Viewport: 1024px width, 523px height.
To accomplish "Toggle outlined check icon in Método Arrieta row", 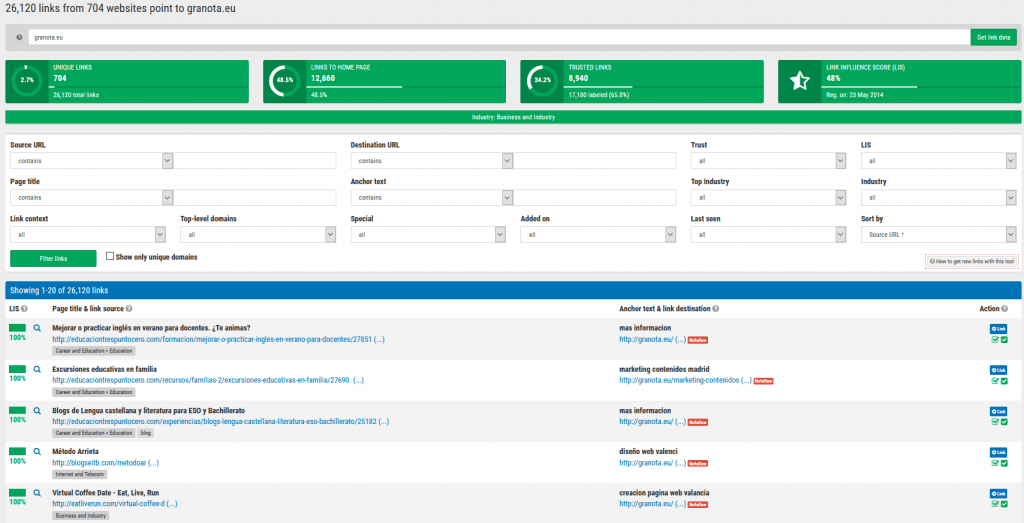I will coord(995,463).
